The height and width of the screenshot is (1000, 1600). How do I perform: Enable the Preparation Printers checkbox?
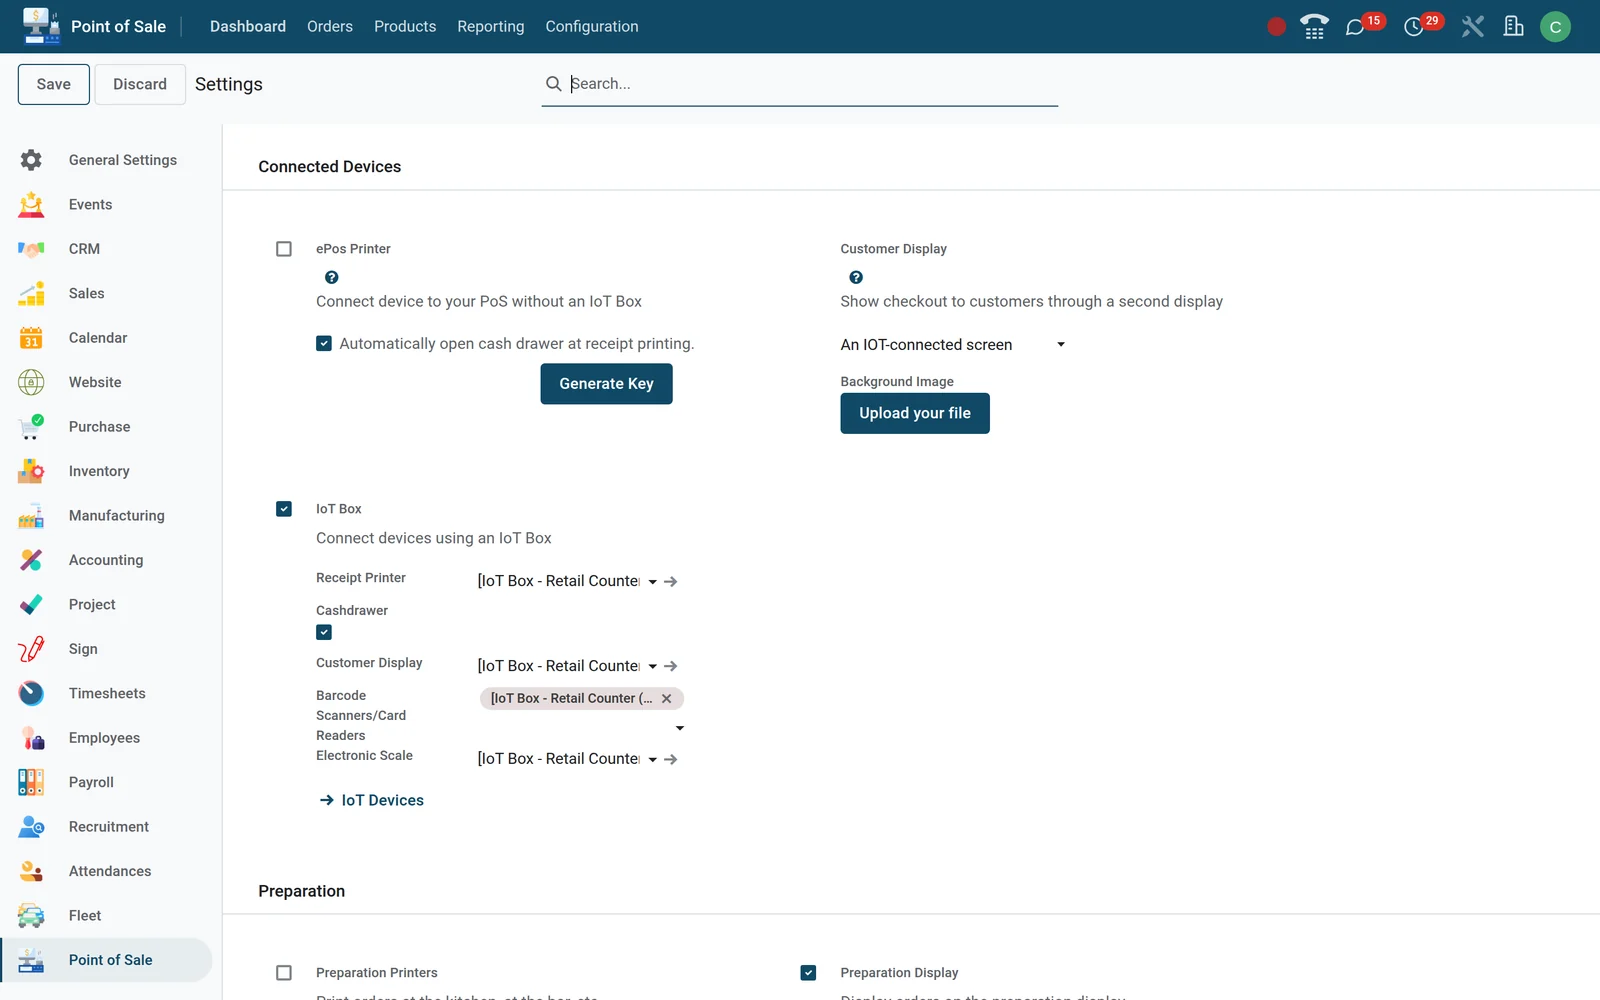[284, 973]
